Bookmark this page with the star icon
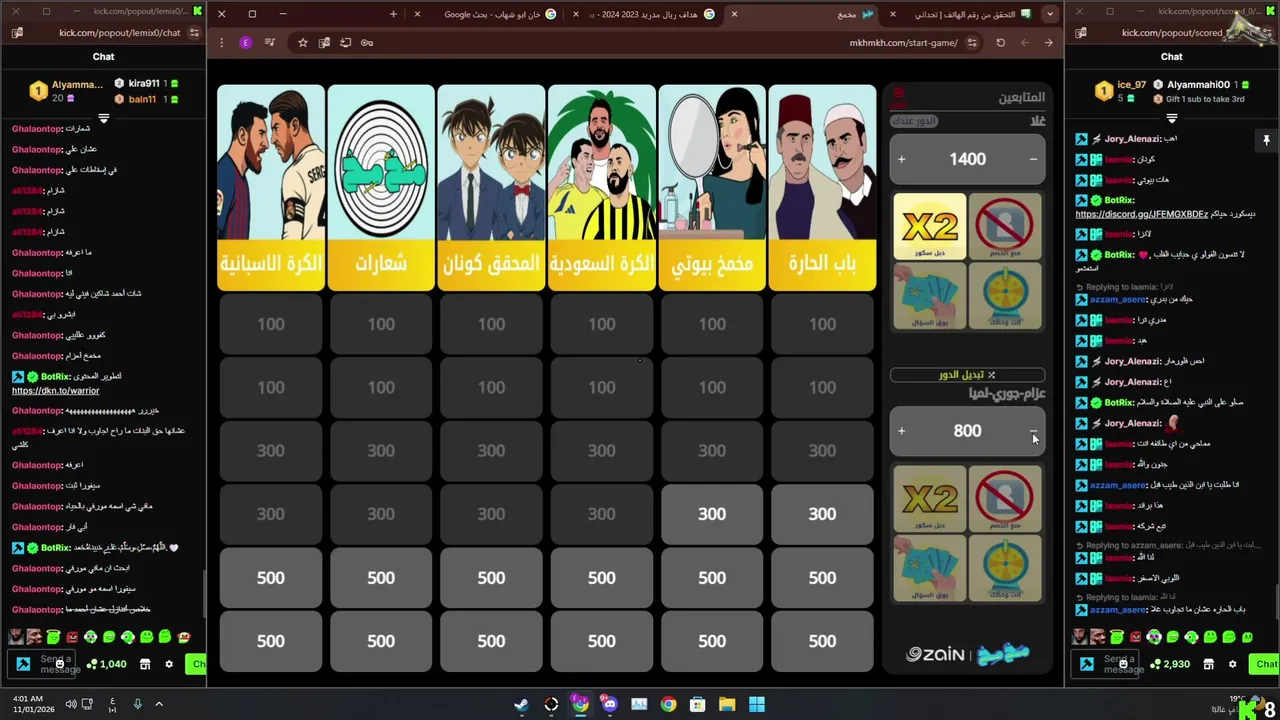Screen dimensions: 1280x720 point(302,43)
